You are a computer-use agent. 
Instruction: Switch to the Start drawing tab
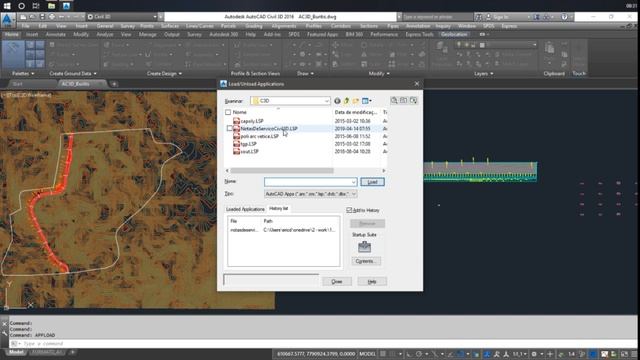[x=17, y=84]
